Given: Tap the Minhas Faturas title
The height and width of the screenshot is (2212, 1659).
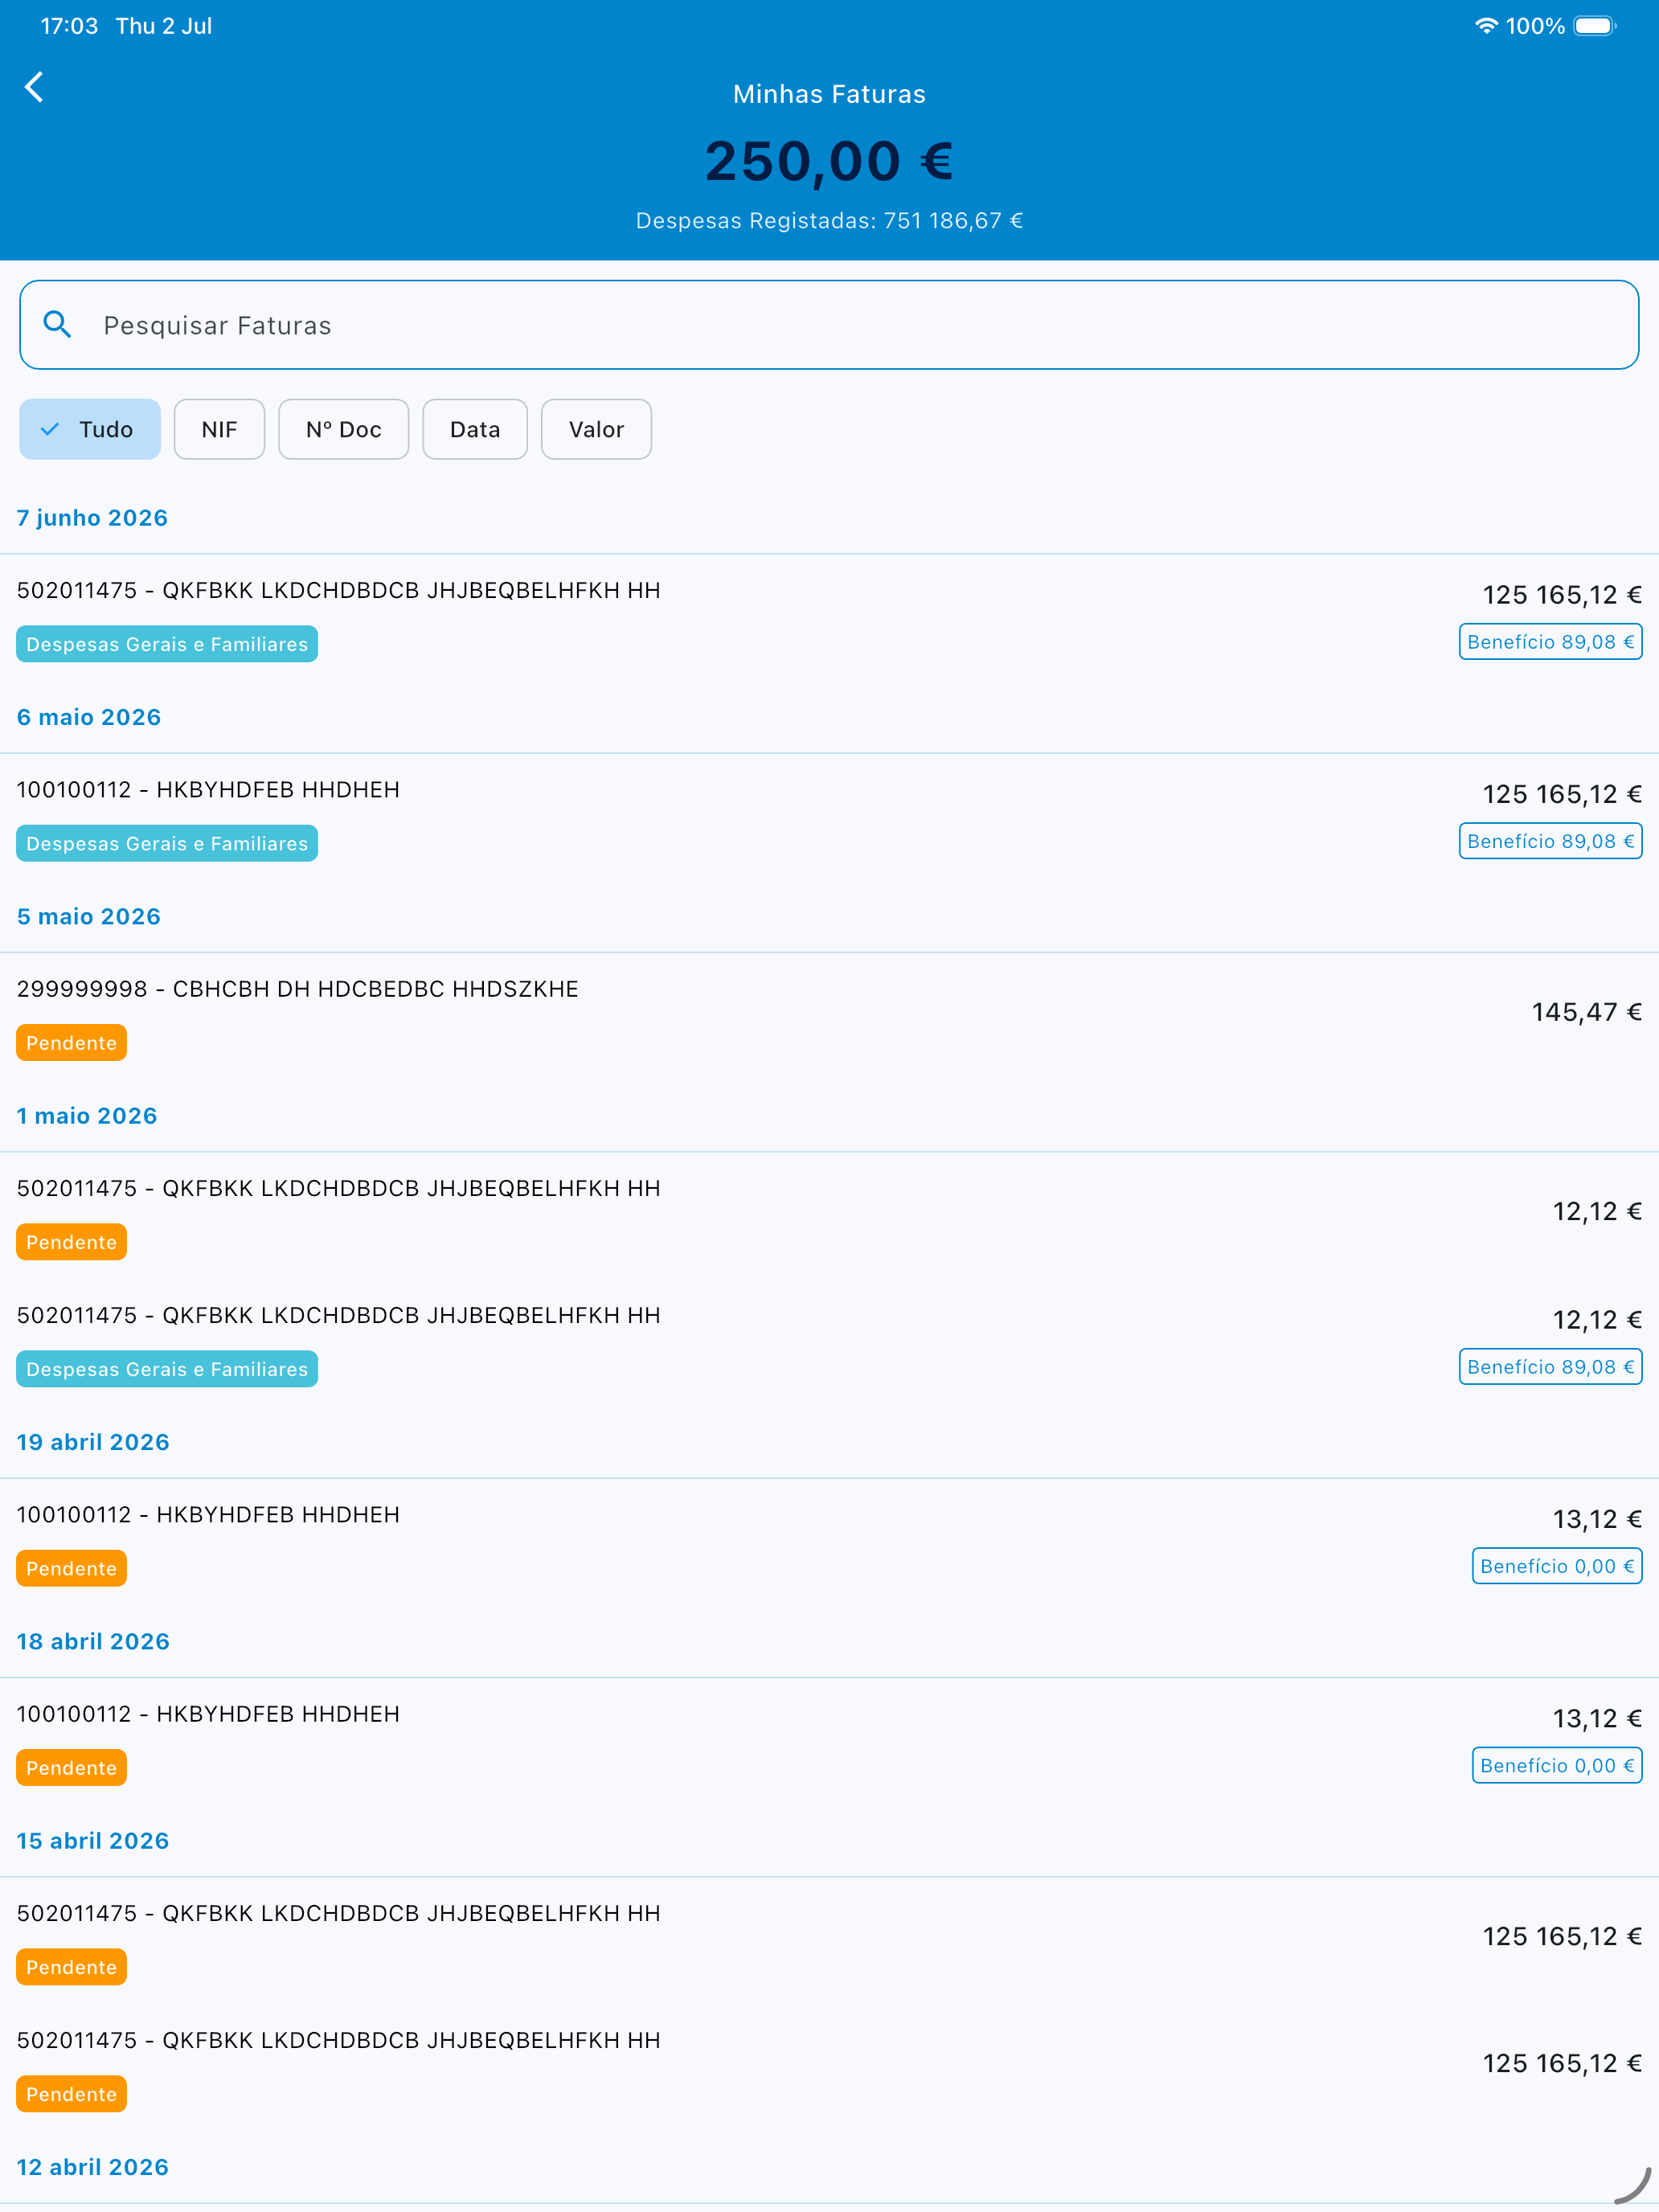Looking at the screenshot, I should (x=829, y=94).
